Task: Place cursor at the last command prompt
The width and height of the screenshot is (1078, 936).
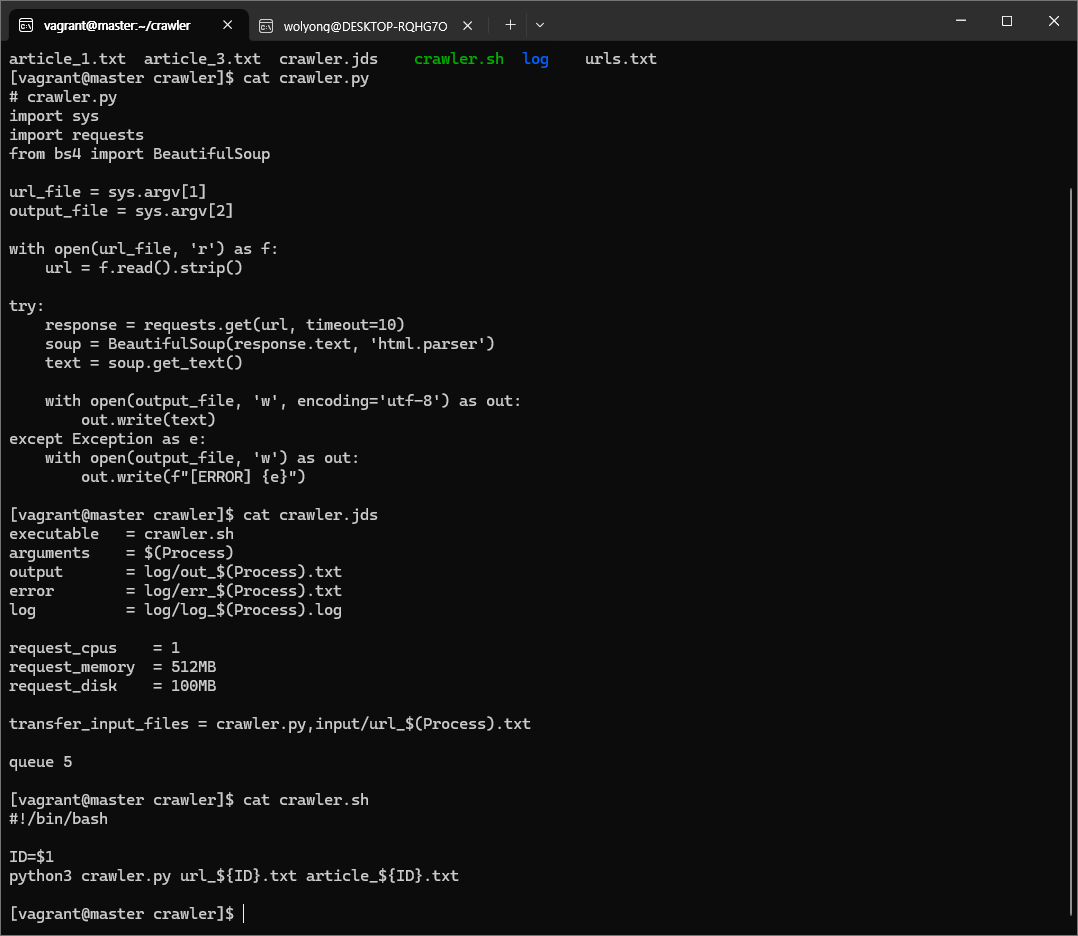Action: tap(243, 914)
